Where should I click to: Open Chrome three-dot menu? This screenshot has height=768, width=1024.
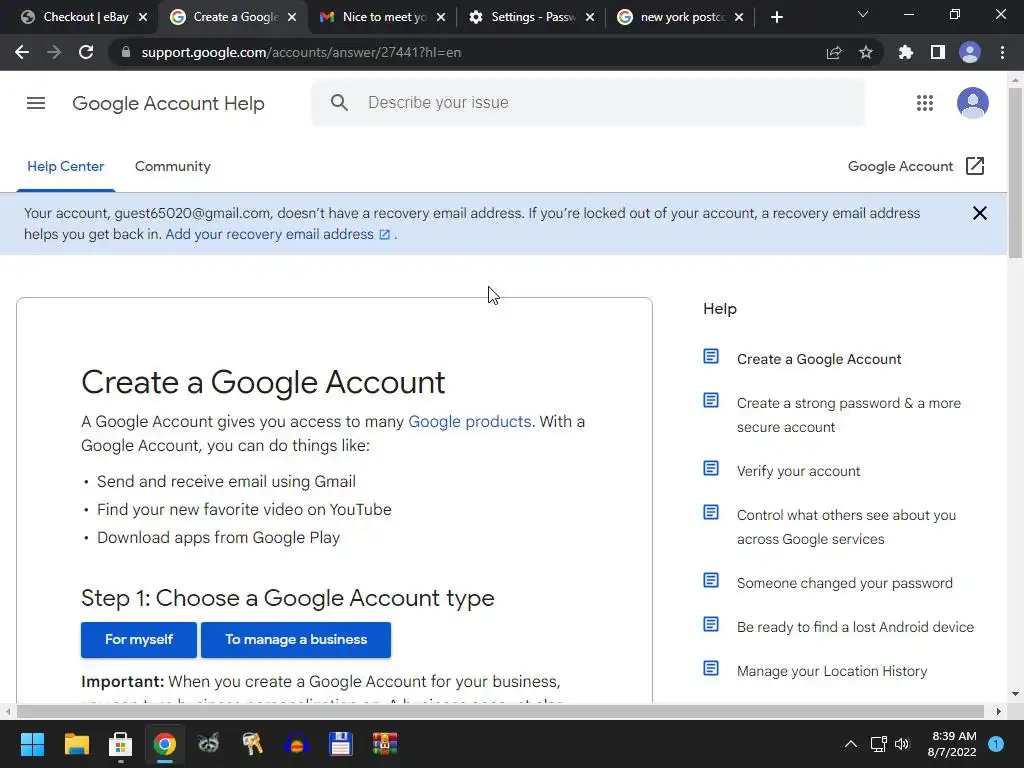pyautogui.click(x=1002, y=52)
